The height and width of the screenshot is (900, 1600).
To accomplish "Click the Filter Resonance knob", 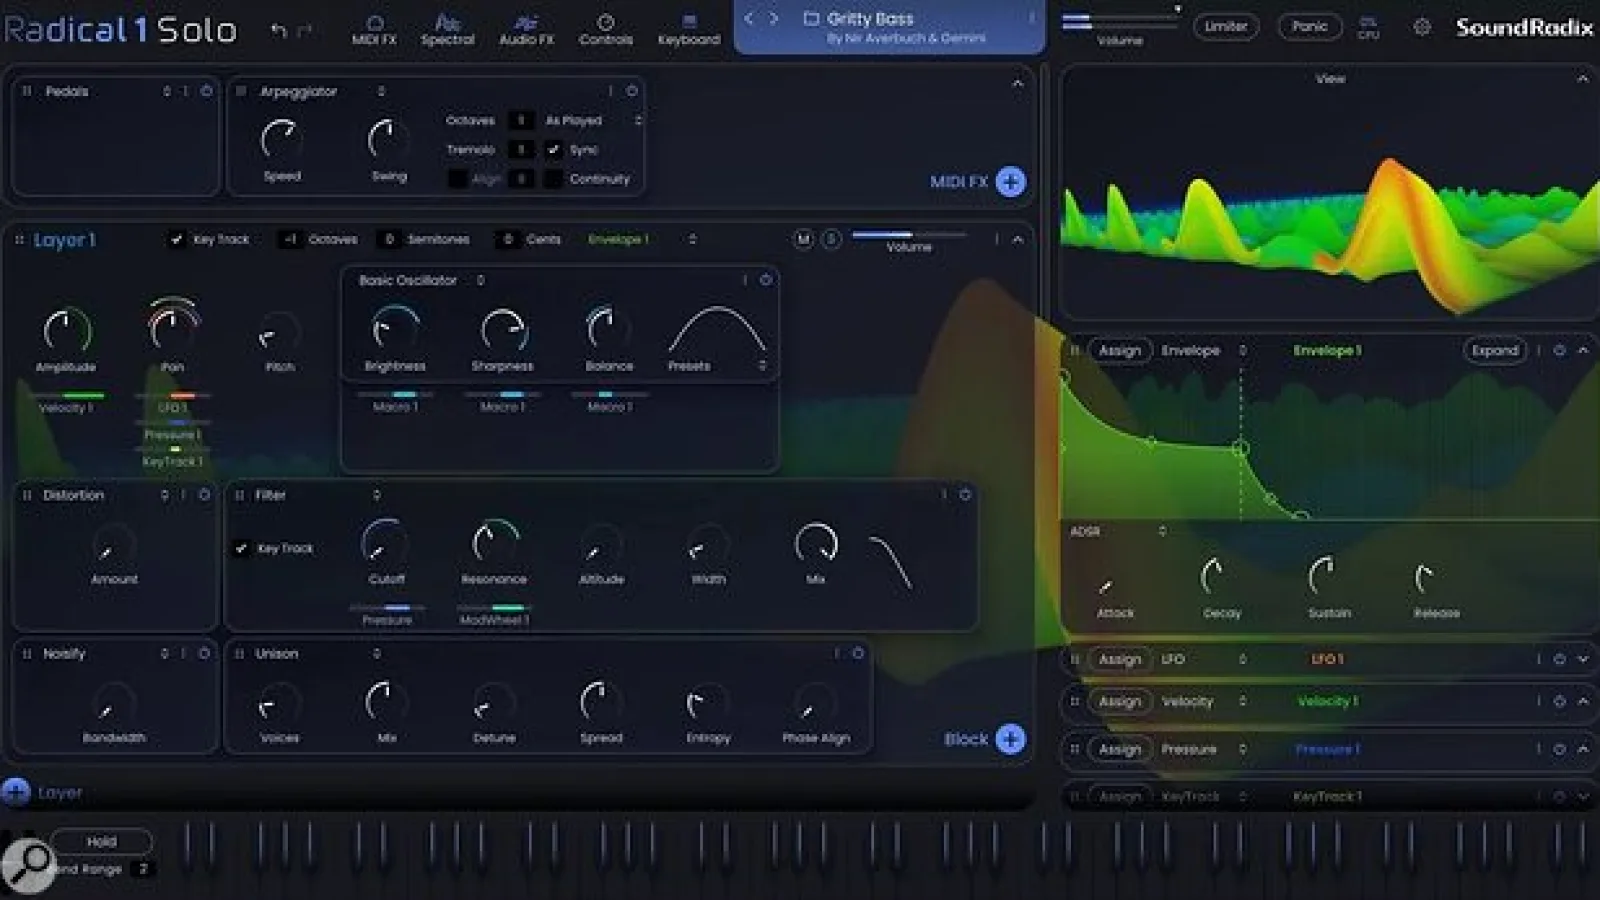I will click(494, 543).
